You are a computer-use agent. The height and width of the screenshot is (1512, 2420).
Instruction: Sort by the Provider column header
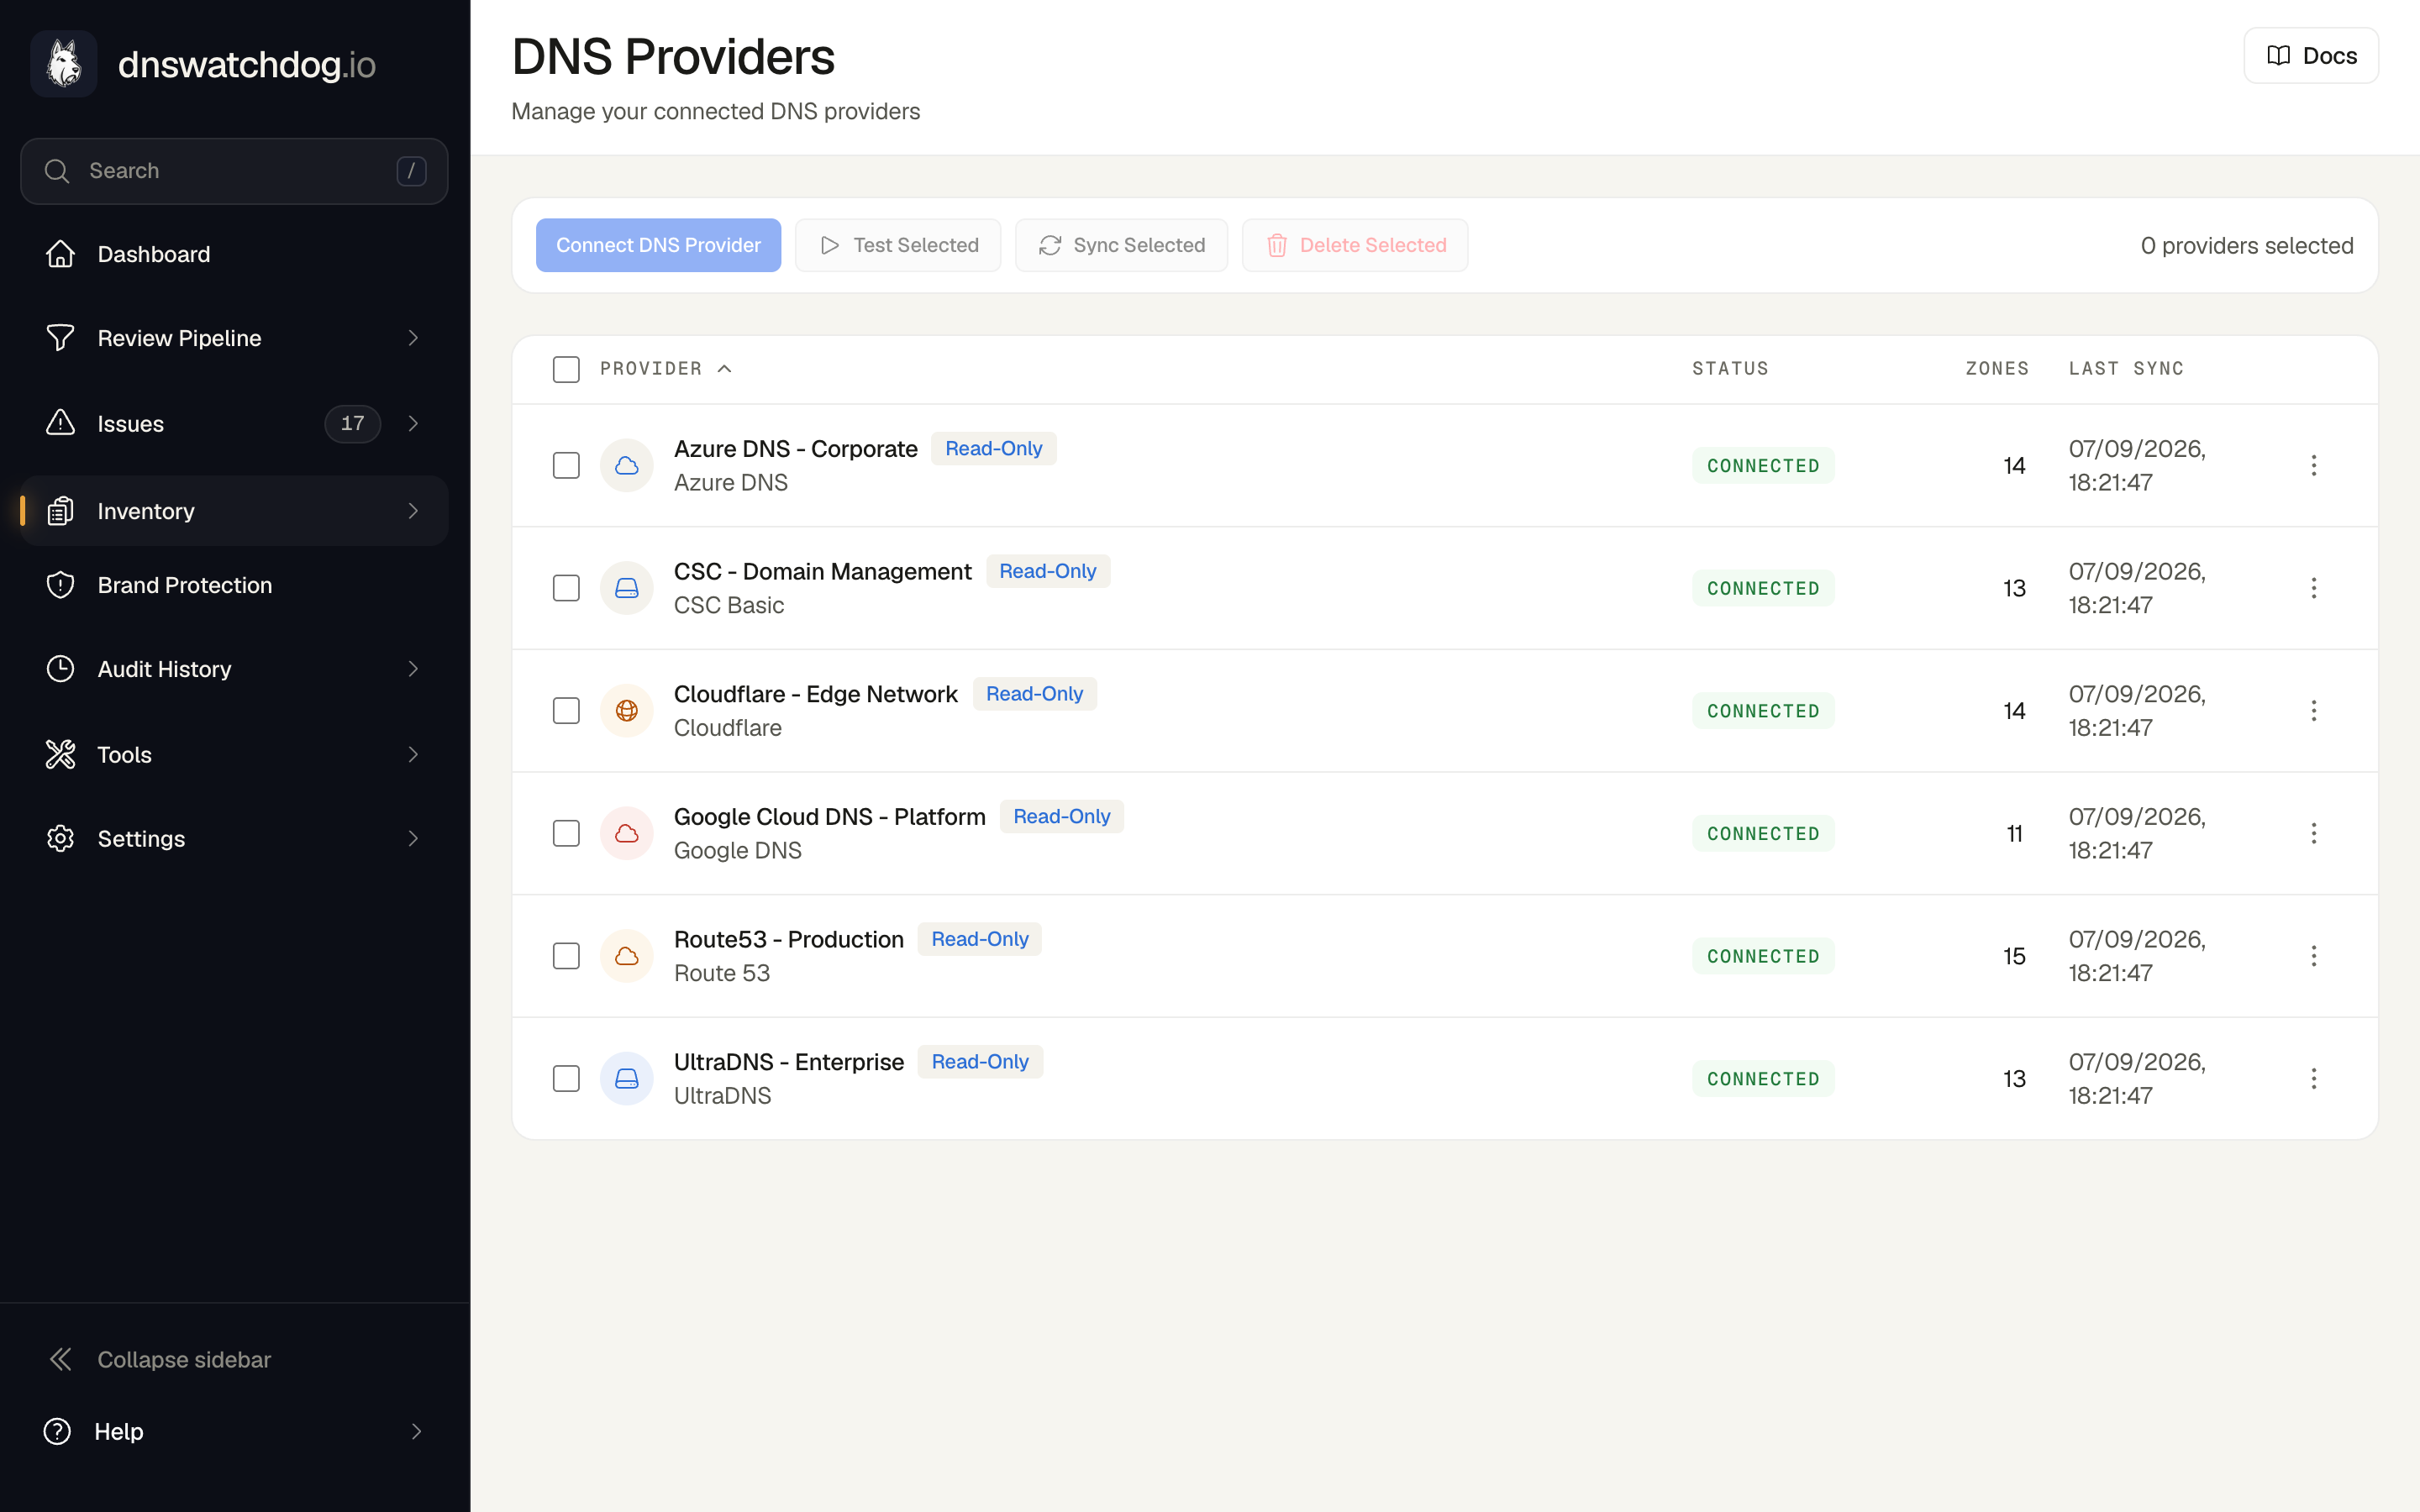(666, 369)
